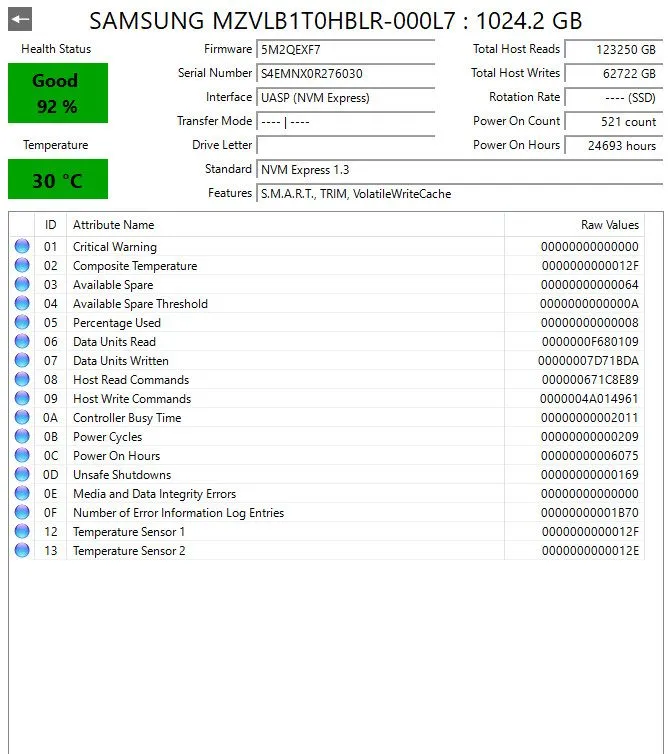Click the Serial Number field

[x=345, y=74]
